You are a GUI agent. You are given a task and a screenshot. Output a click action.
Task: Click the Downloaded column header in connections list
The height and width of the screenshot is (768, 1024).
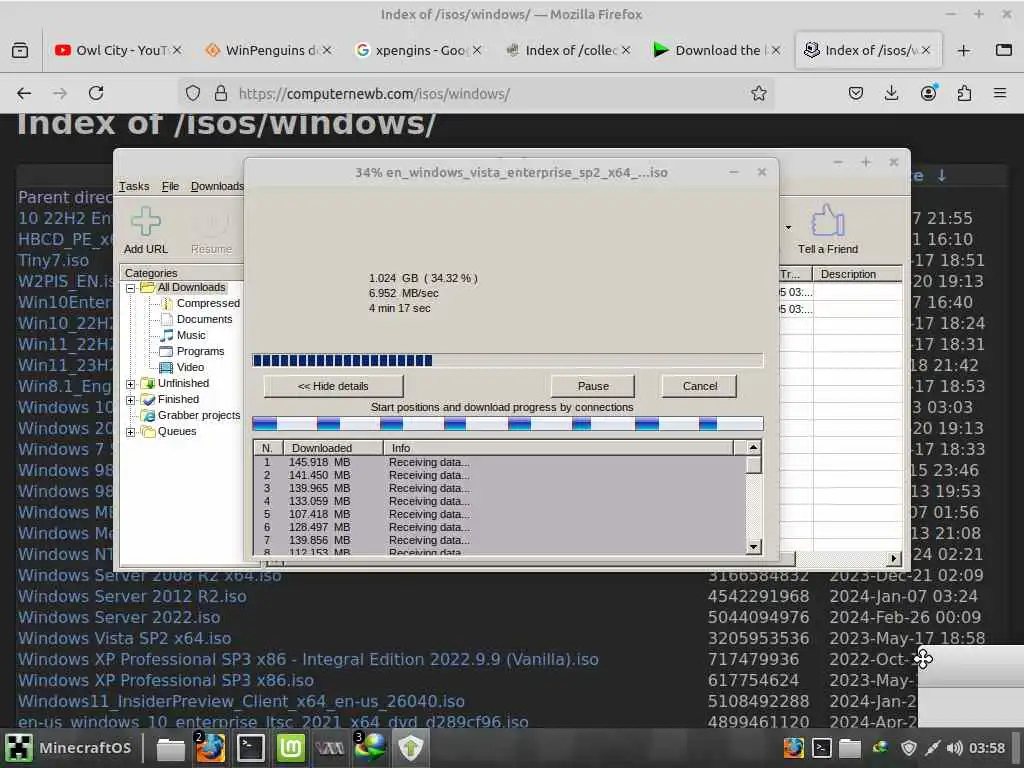click(x=333, y=448)
